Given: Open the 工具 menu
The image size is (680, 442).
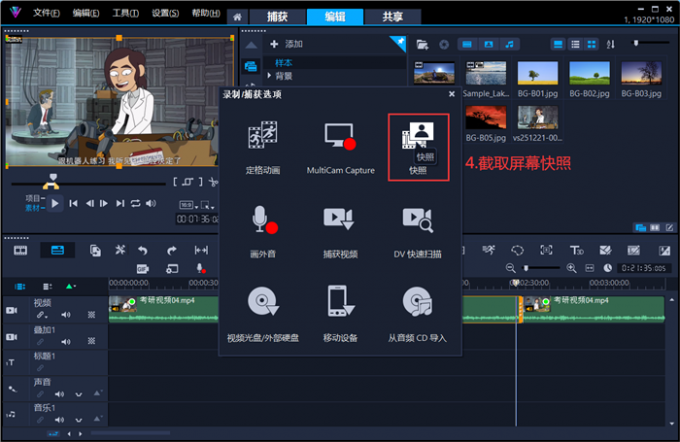Looking at the screenshot, I should [125, 13].
